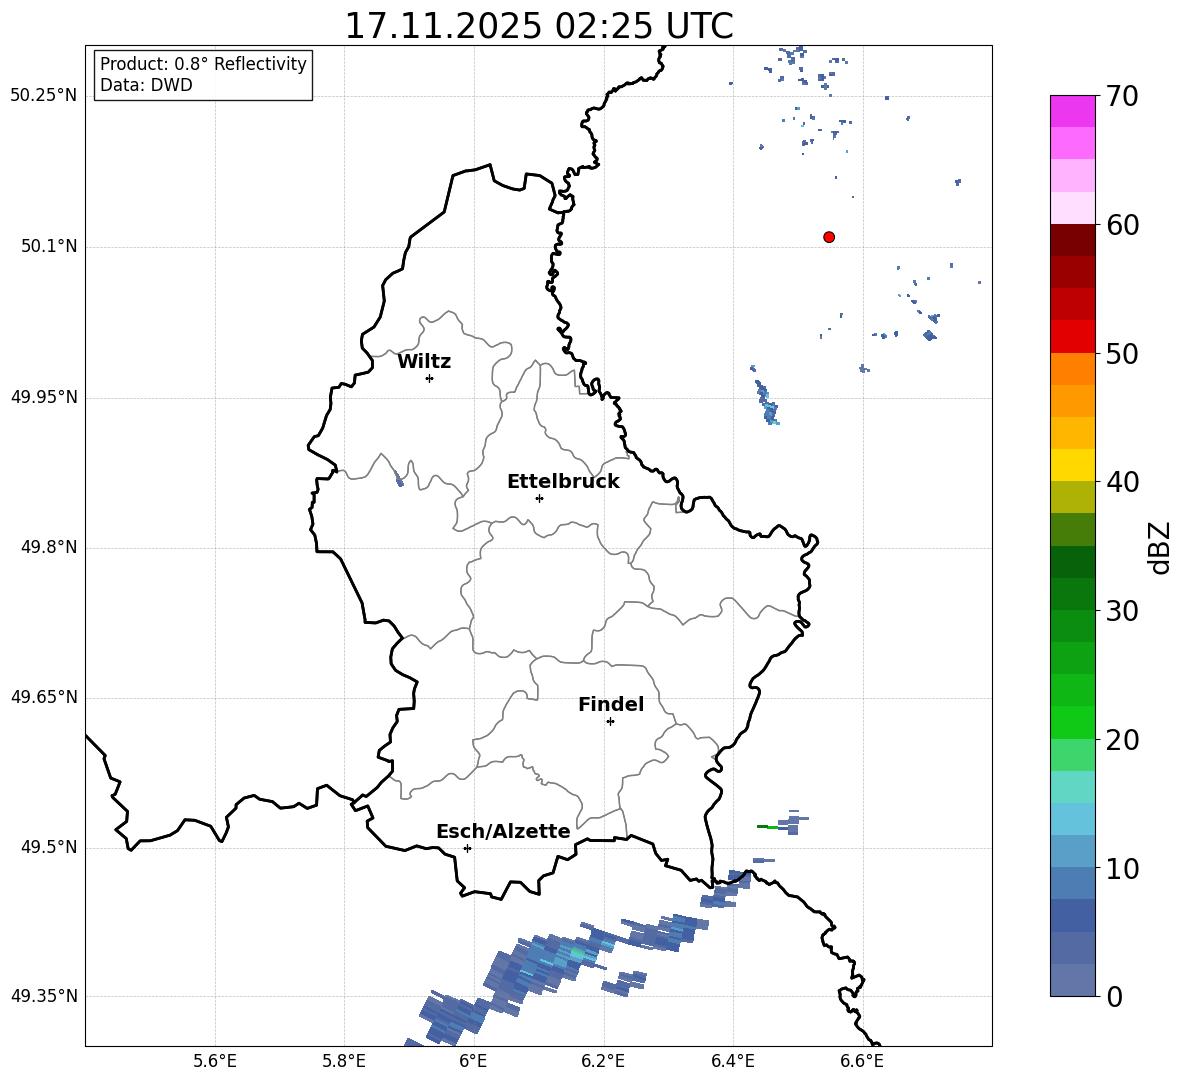Click the 6.6°E longitude label
Screen dimensions: 1184x1081
click(x=862, y=1061)
